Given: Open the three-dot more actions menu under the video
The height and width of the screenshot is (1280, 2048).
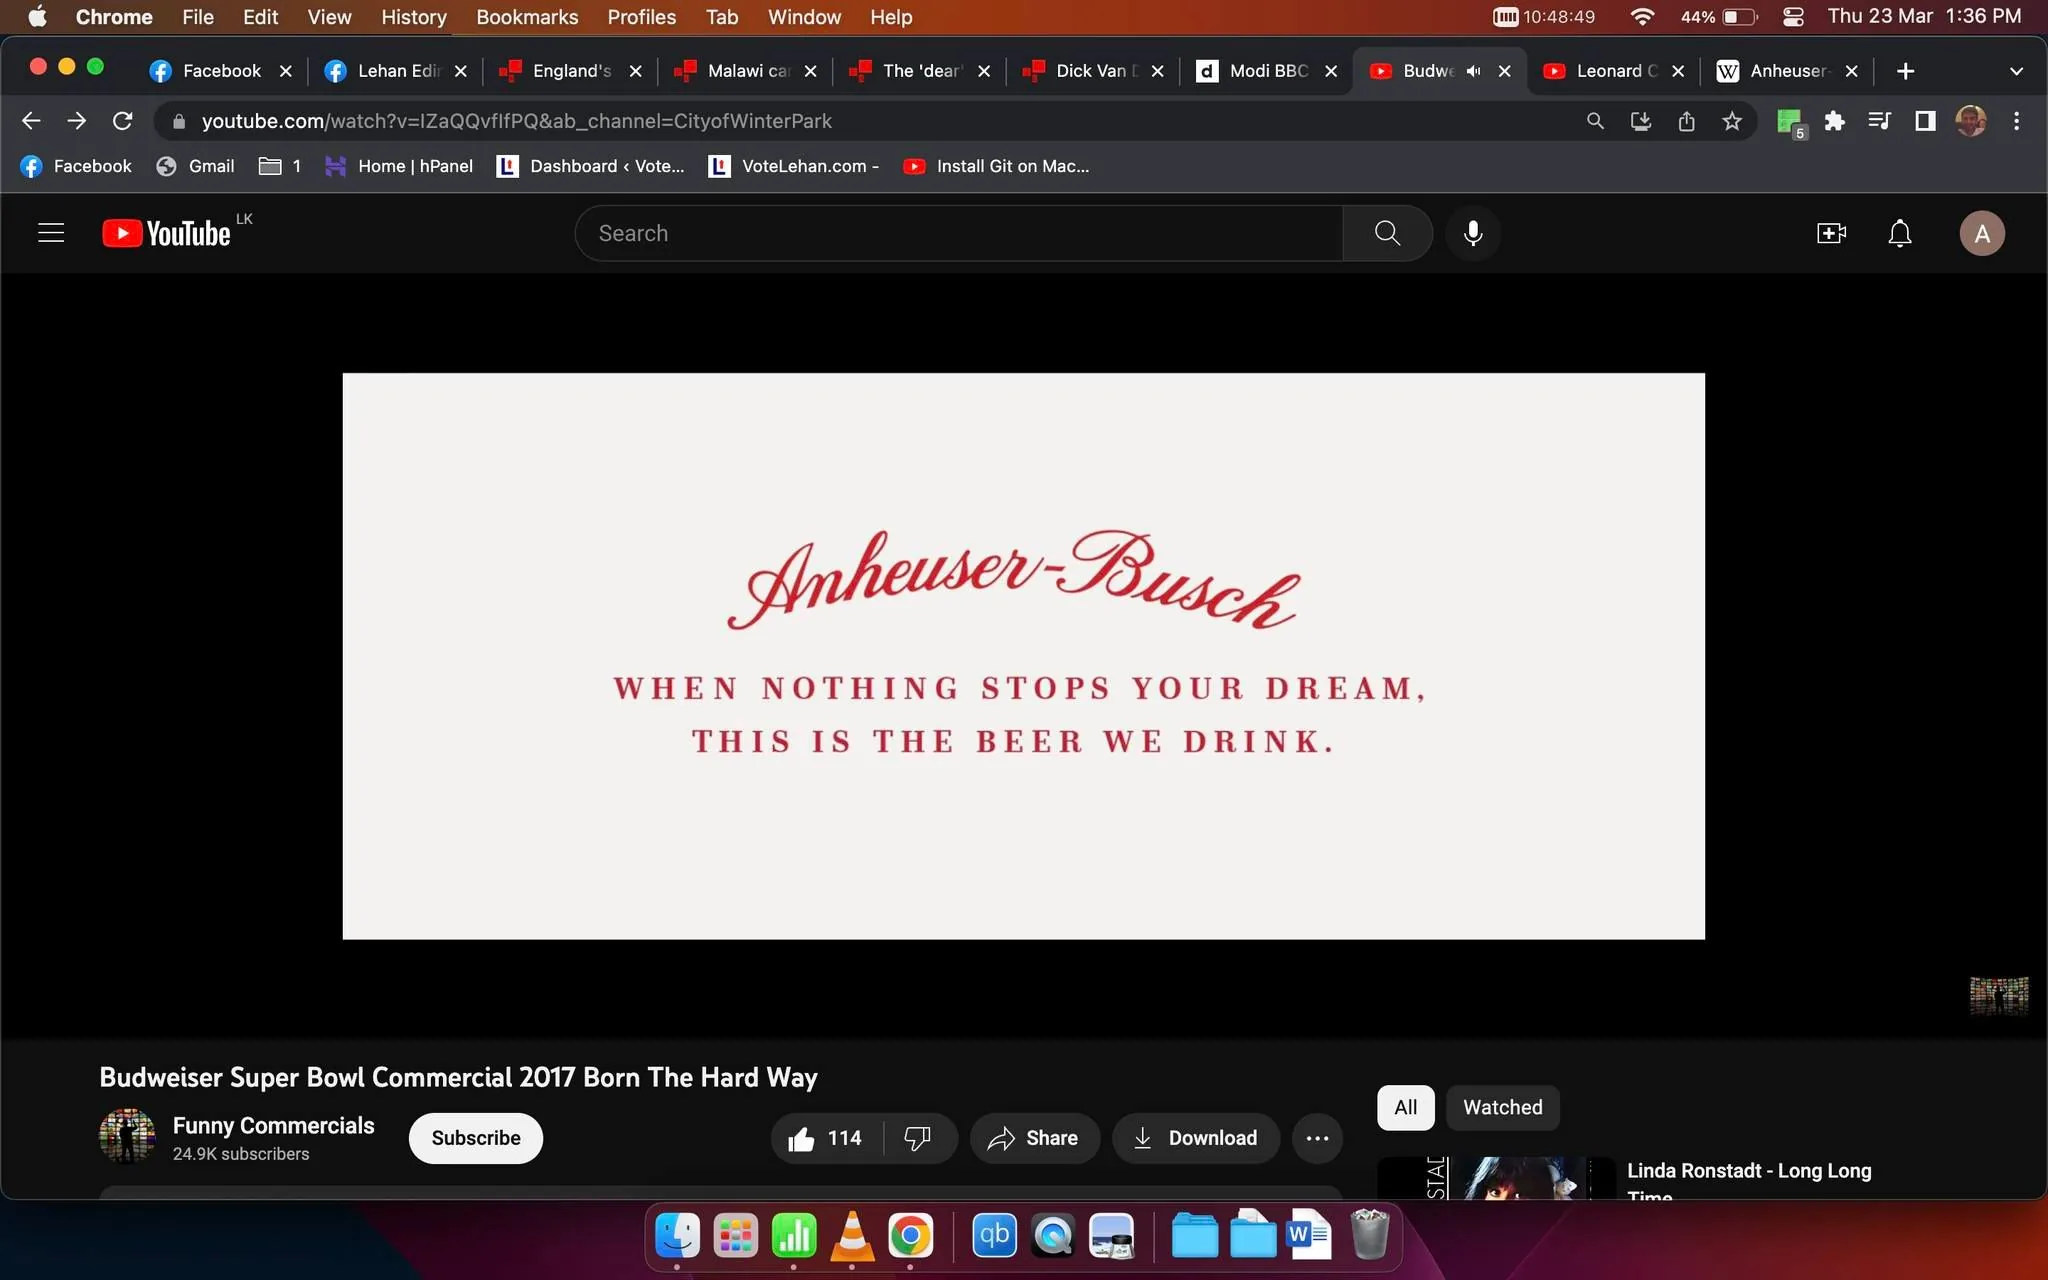Looking at the screenshot, I should coord(1317,1138).
